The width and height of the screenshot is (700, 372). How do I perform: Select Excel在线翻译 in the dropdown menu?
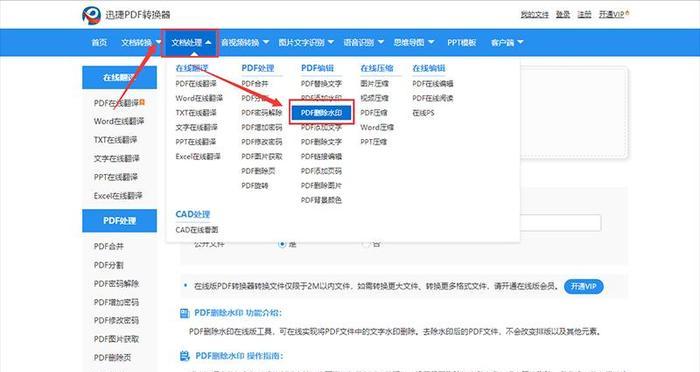[198, 156]
